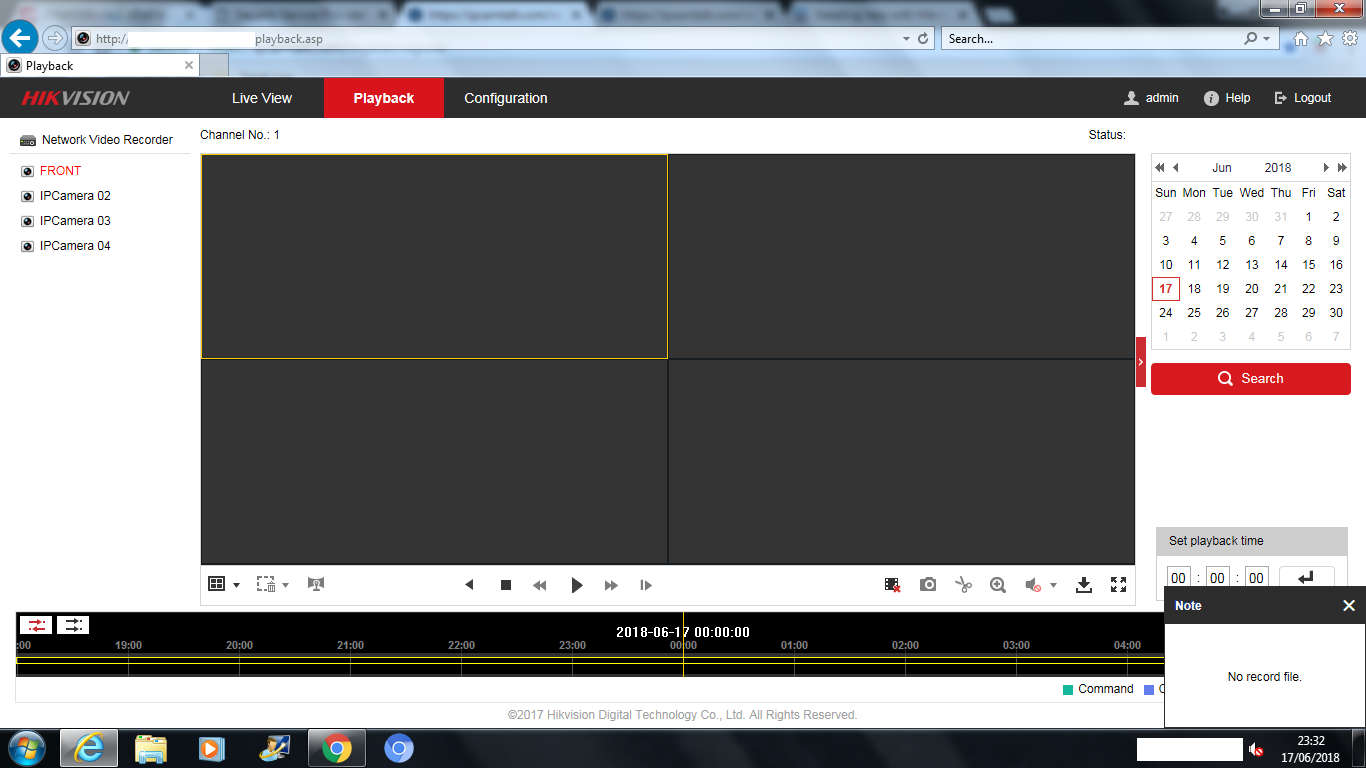The width and height of the screenshot is (1366, 768).
Task: Enable digital zoom magnifier icon
Action: (x=997, y=585)
